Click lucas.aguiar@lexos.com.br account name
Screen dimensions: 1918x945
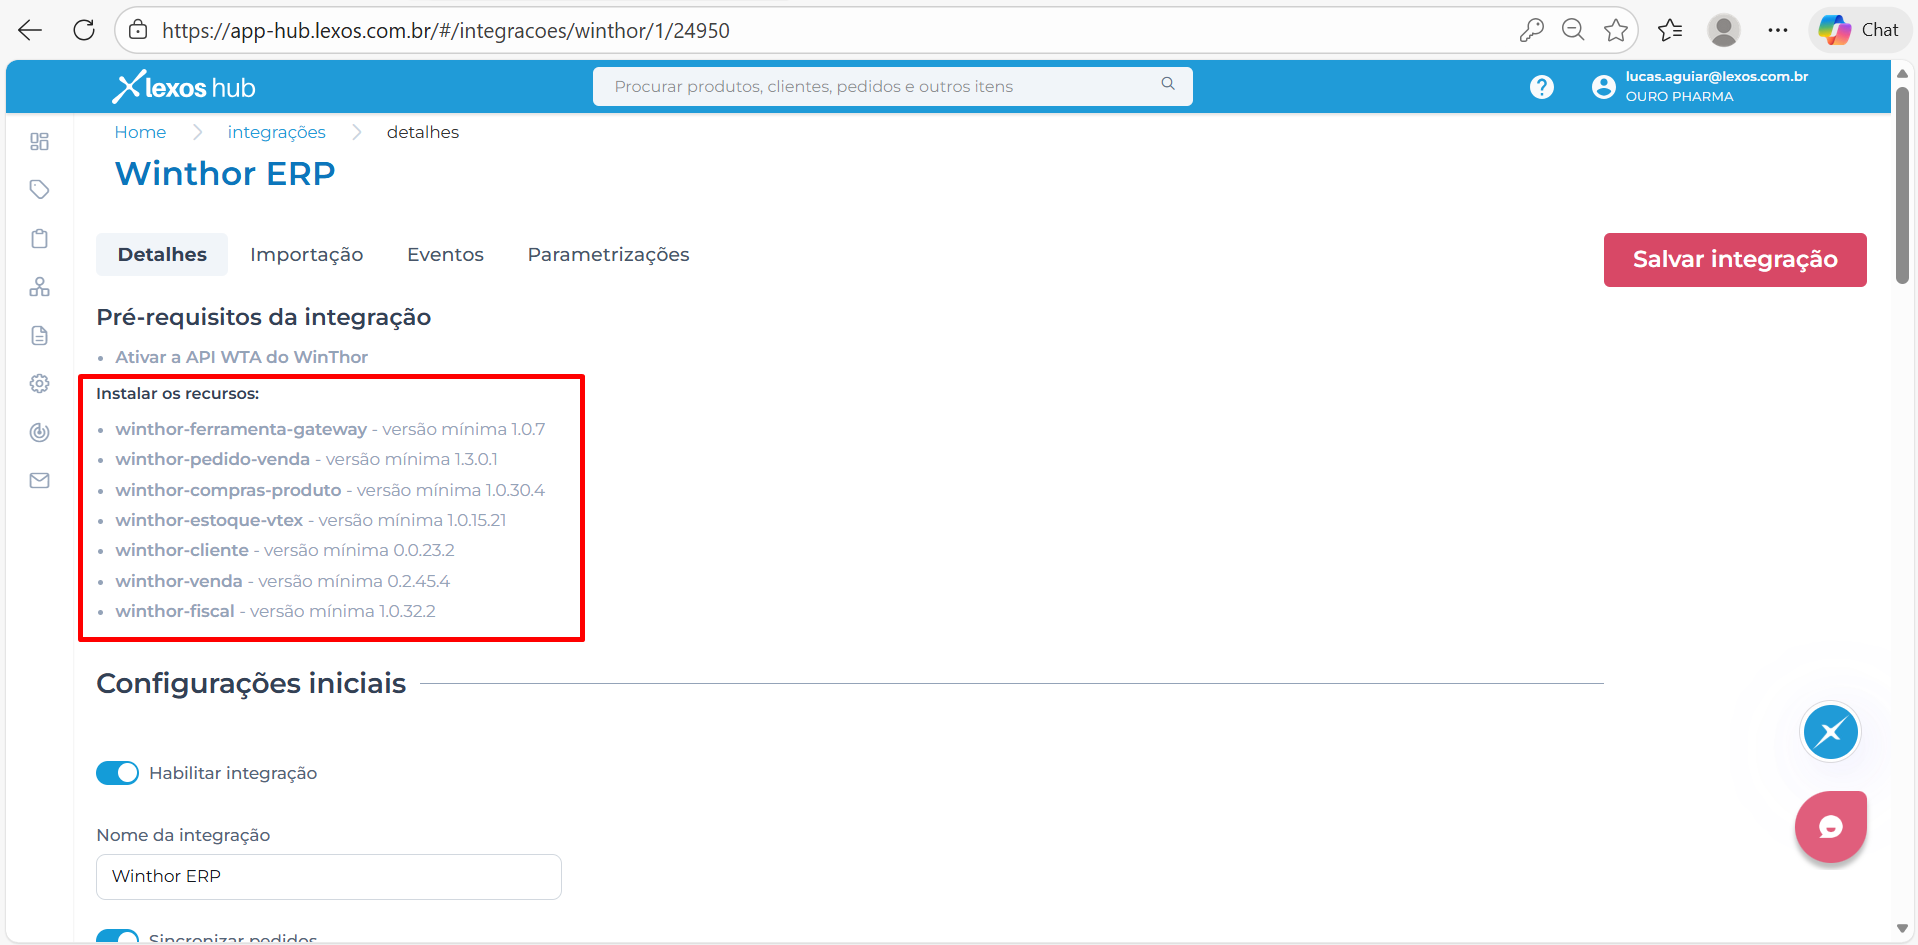pyautogui.click(x=1716, y=76)
